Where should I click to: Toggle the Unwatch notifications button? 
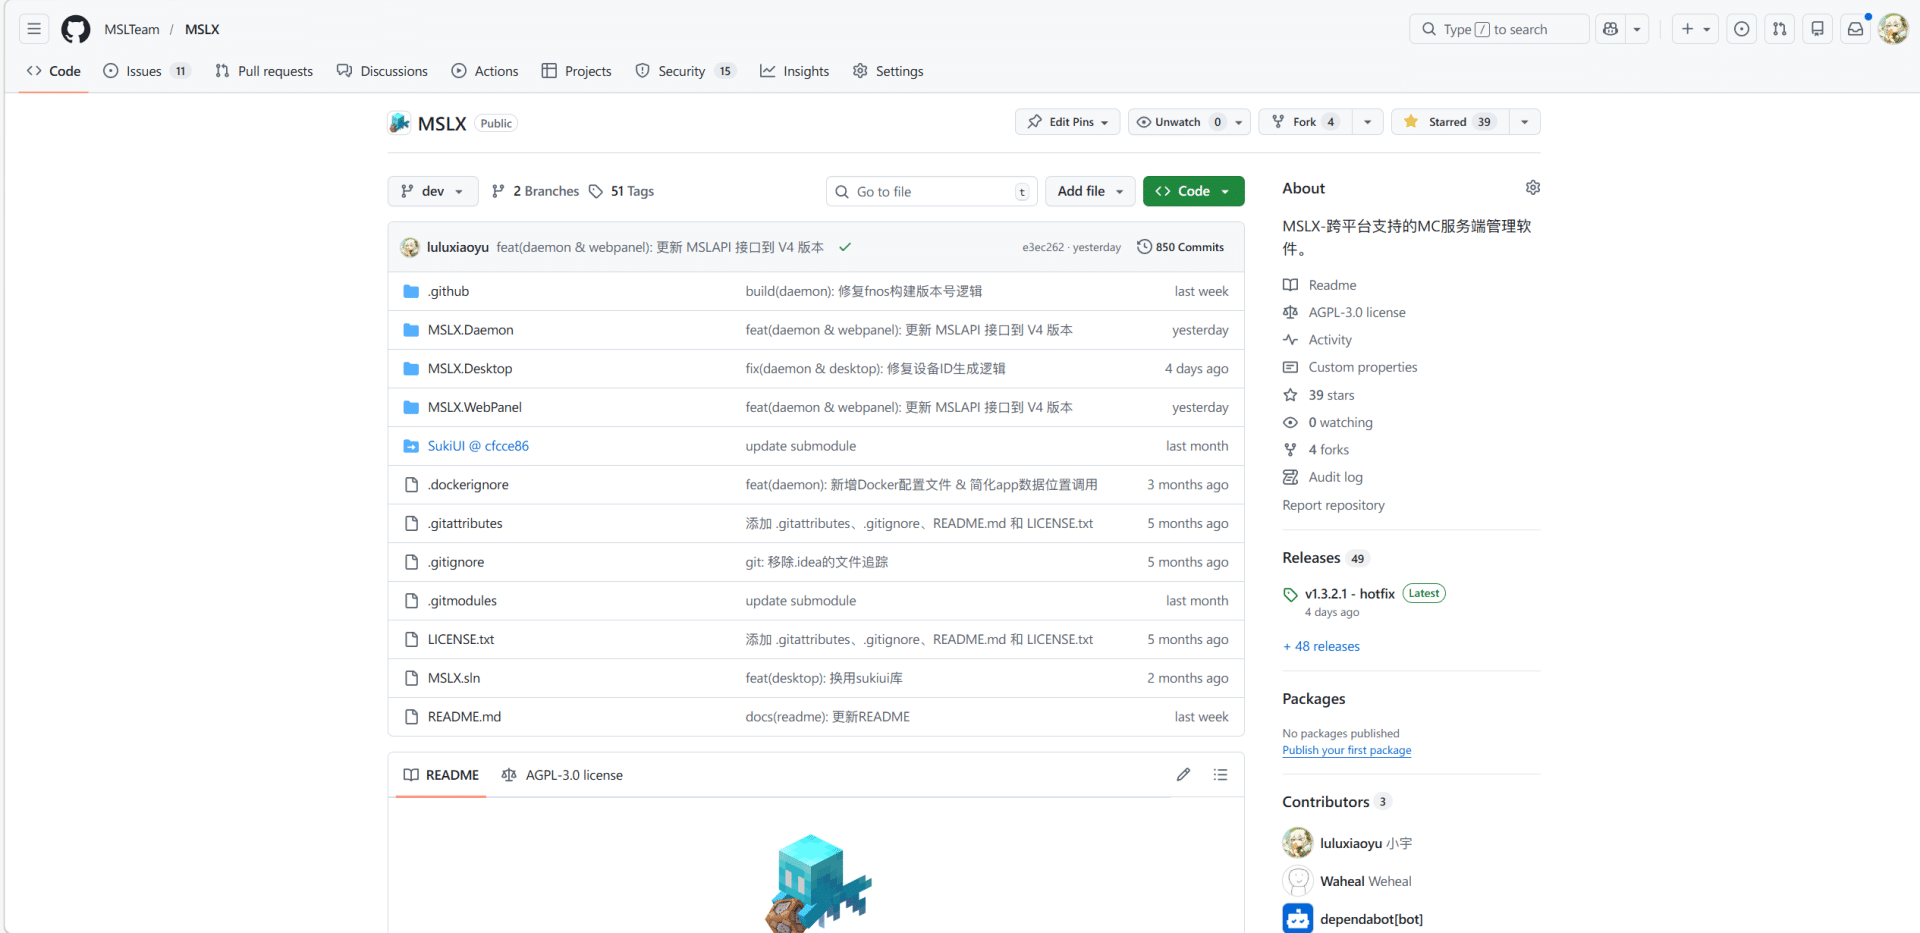[1177, 122]
